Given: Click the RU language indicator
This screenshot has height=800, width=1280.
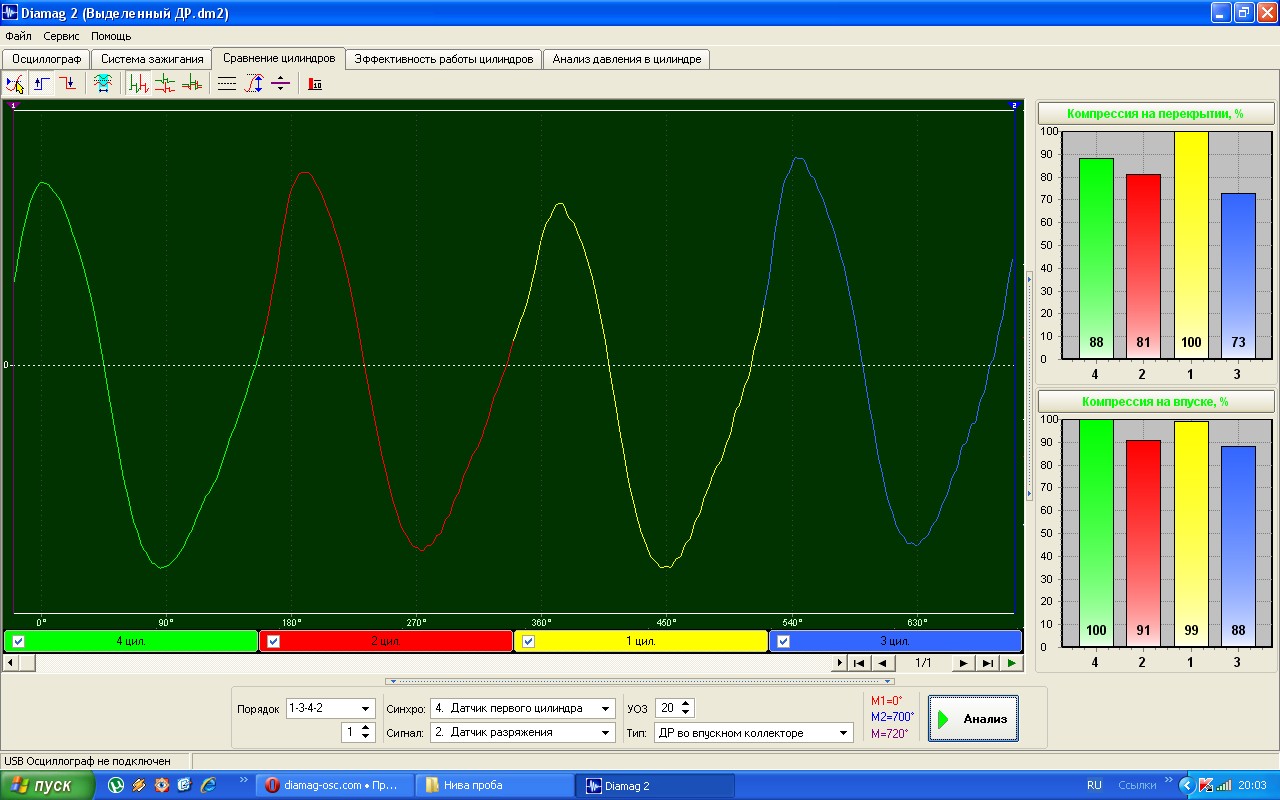Looking at the screenshot, I should pos(1094,786).
